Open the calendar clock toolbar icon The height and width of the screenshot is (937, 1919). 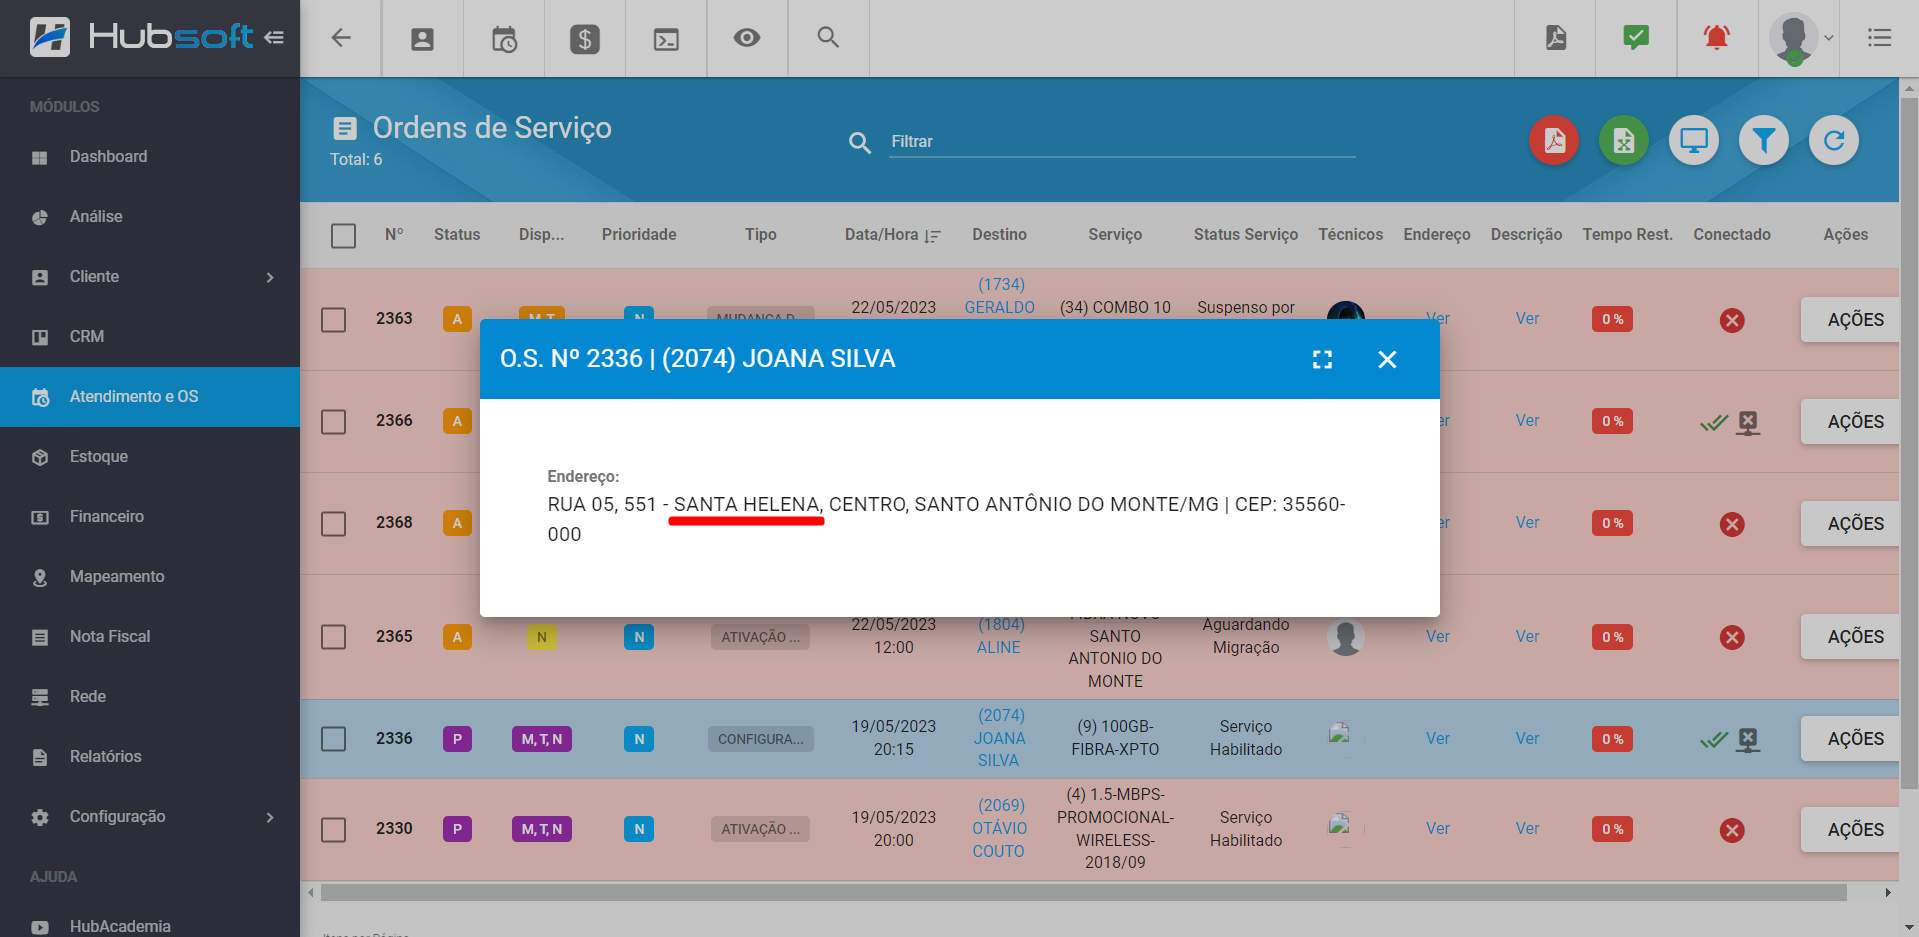(504, 39)
